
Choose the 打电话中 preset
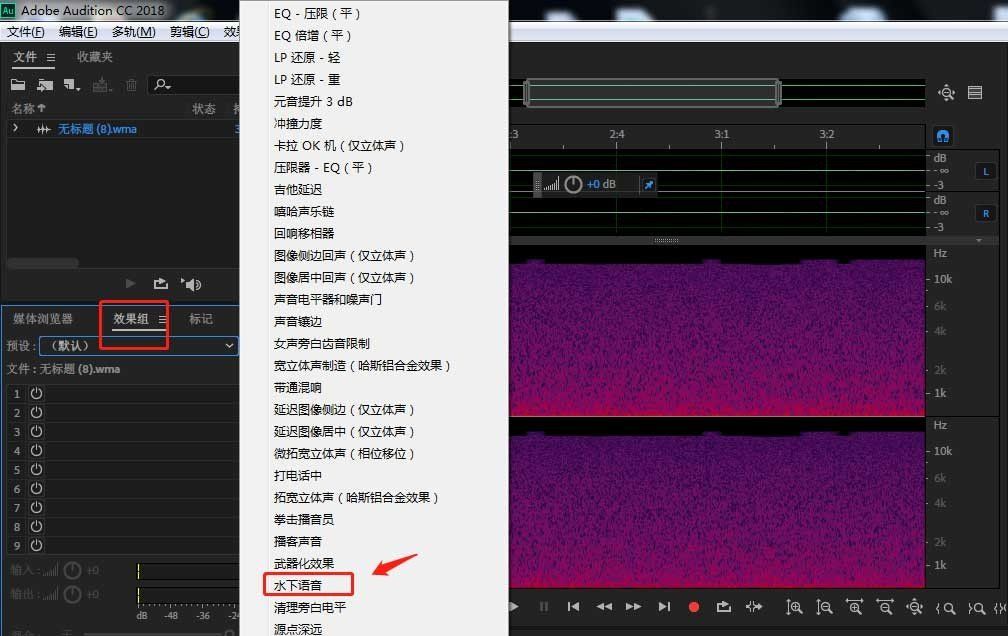pos(298,475)
